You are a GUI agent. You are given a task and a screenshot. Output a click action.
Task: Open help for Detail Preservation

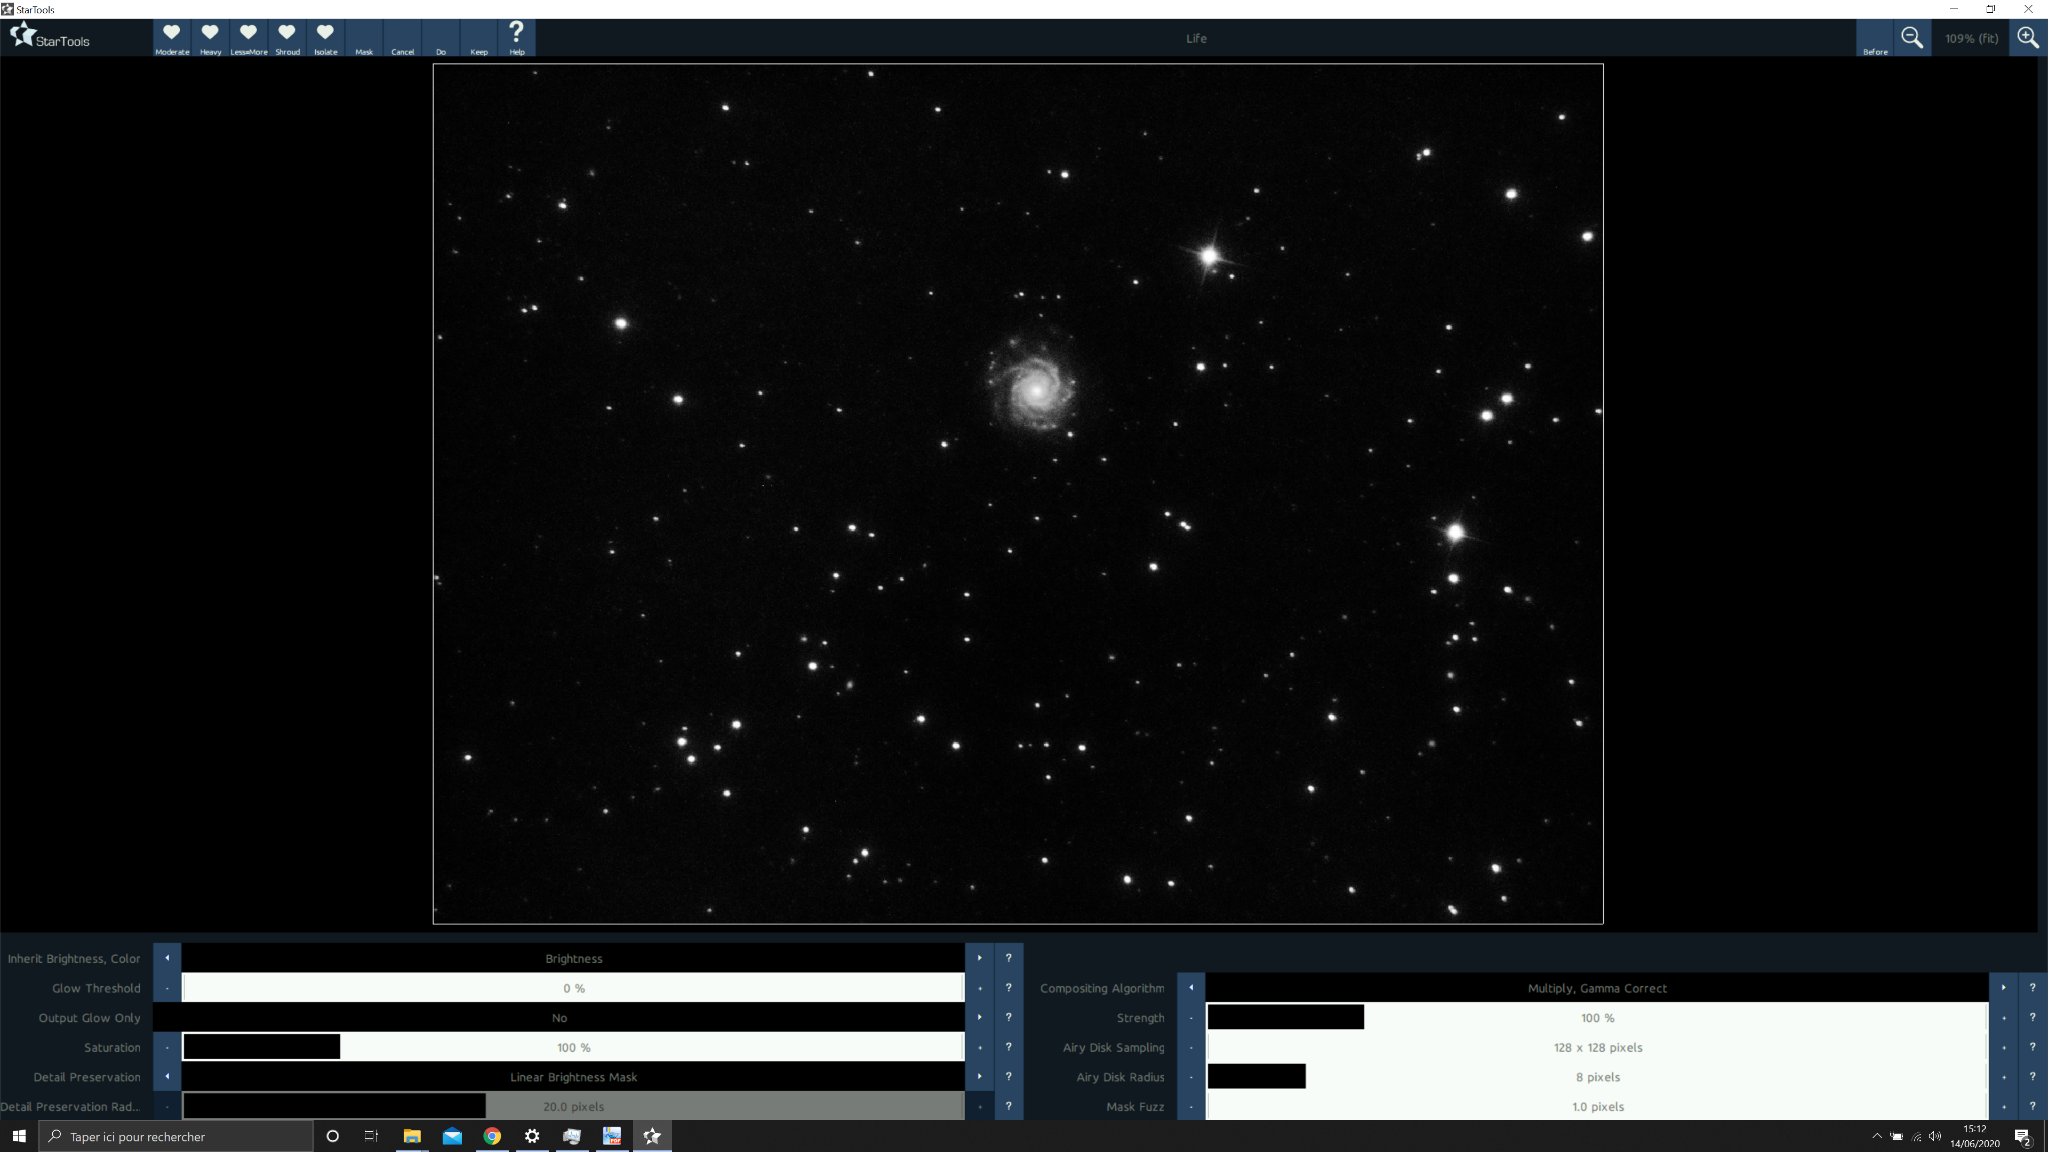(1008, 1077)
